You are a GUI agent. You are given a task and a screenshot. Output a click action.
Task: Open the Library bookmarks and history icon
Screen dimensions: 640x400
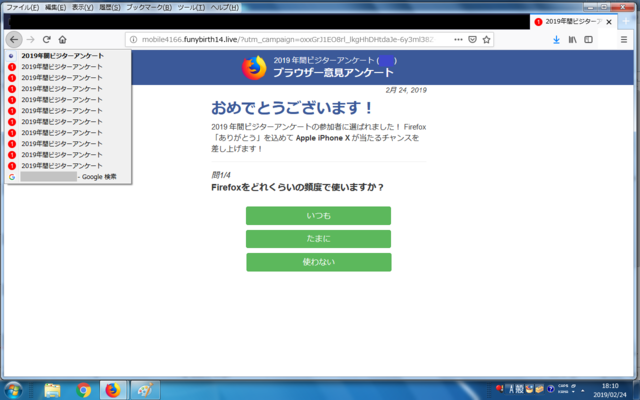573,40
